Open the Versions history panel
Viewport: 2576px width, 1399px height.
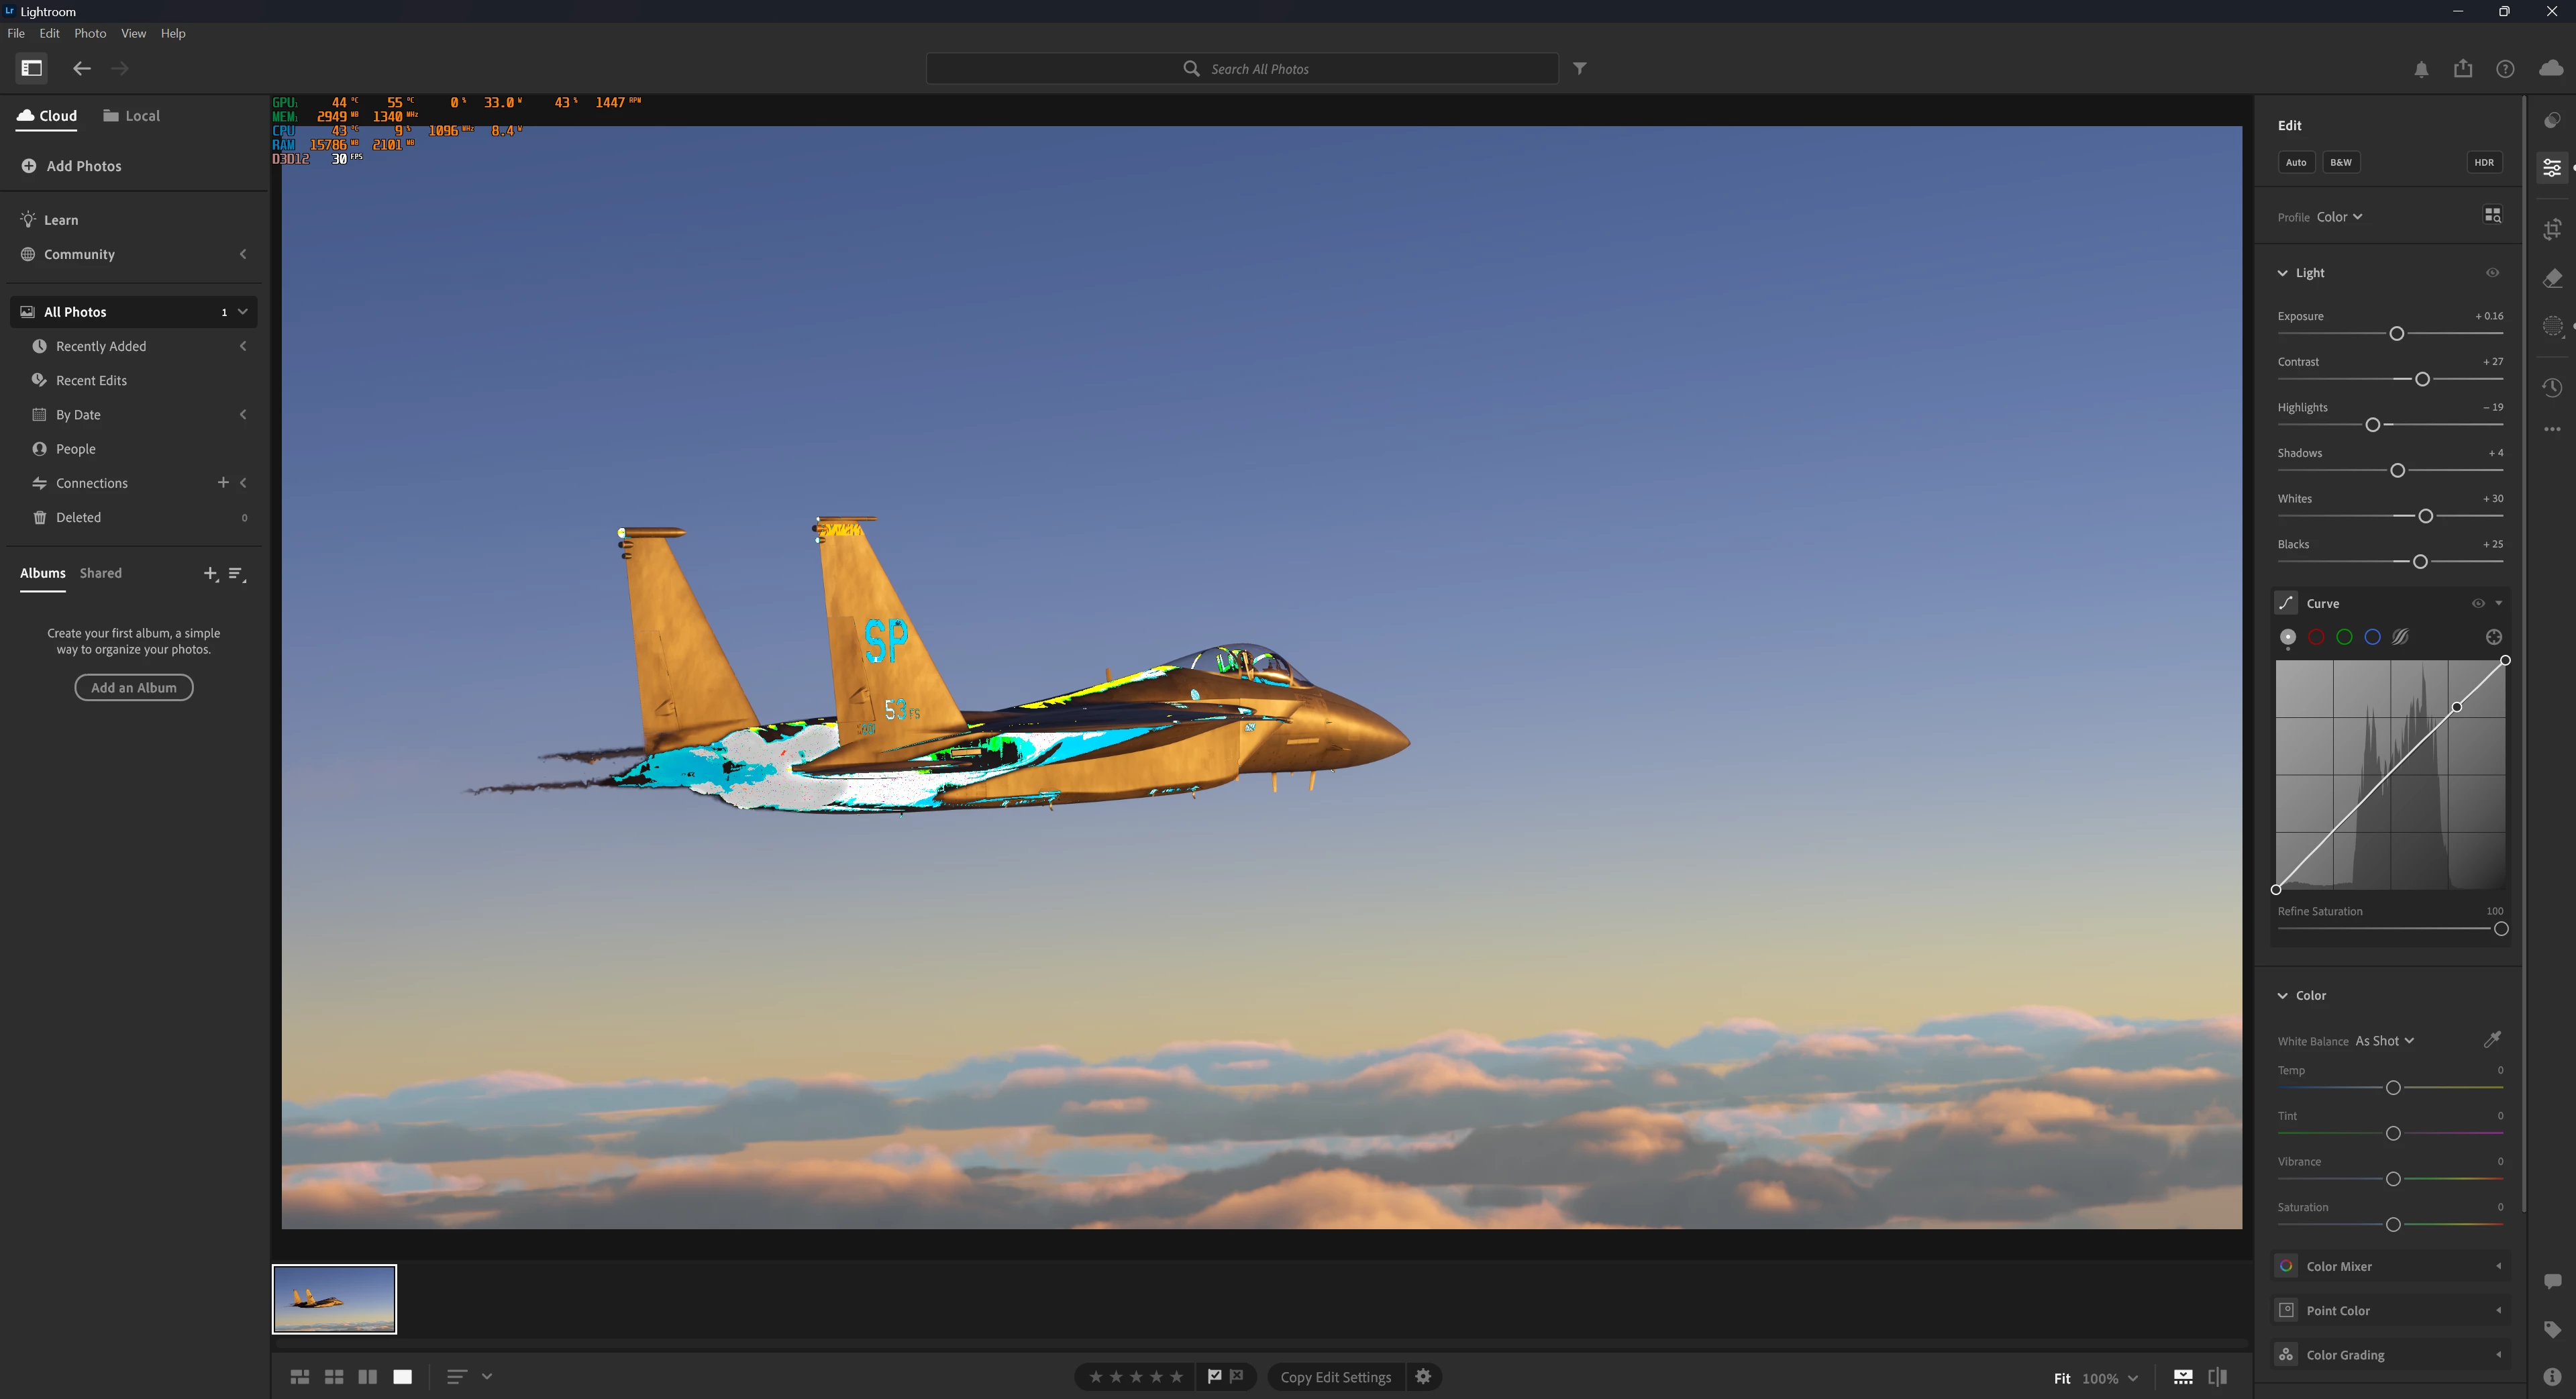tap(2552, 387)
